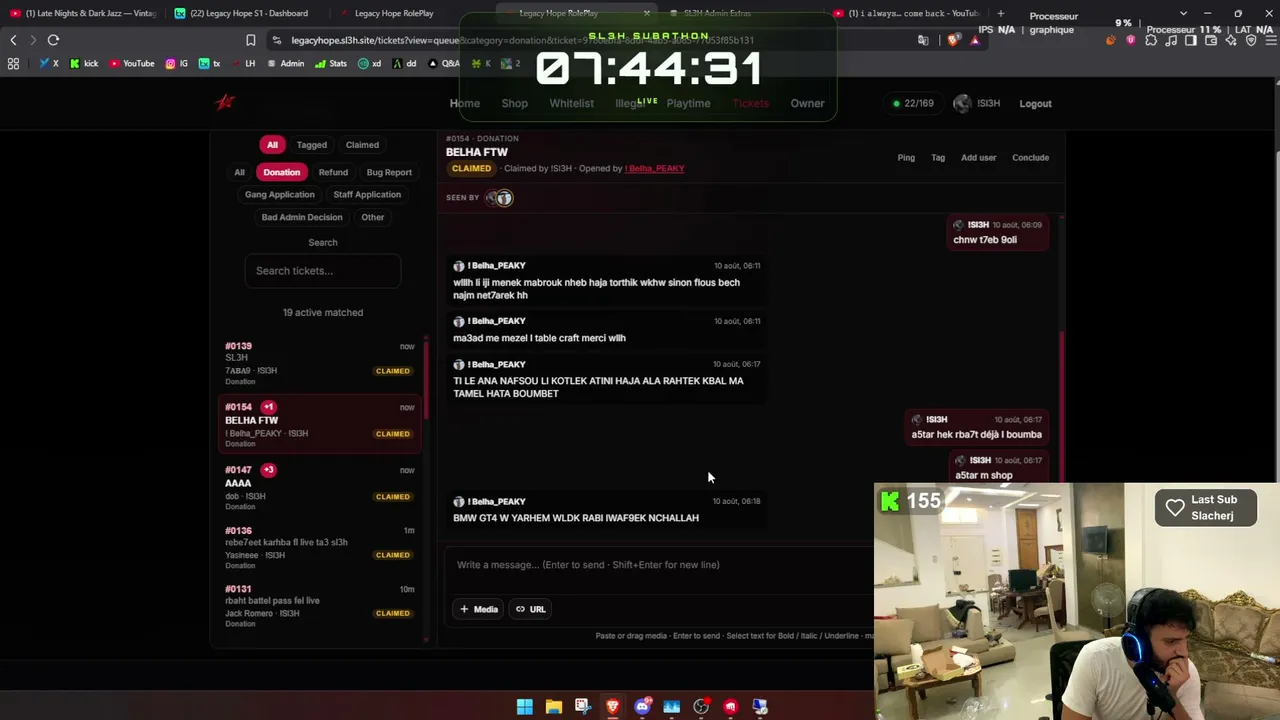This screenshot has height=720, width=1280.
Task: Select the Donation category filter
Action: click(281, 172)
